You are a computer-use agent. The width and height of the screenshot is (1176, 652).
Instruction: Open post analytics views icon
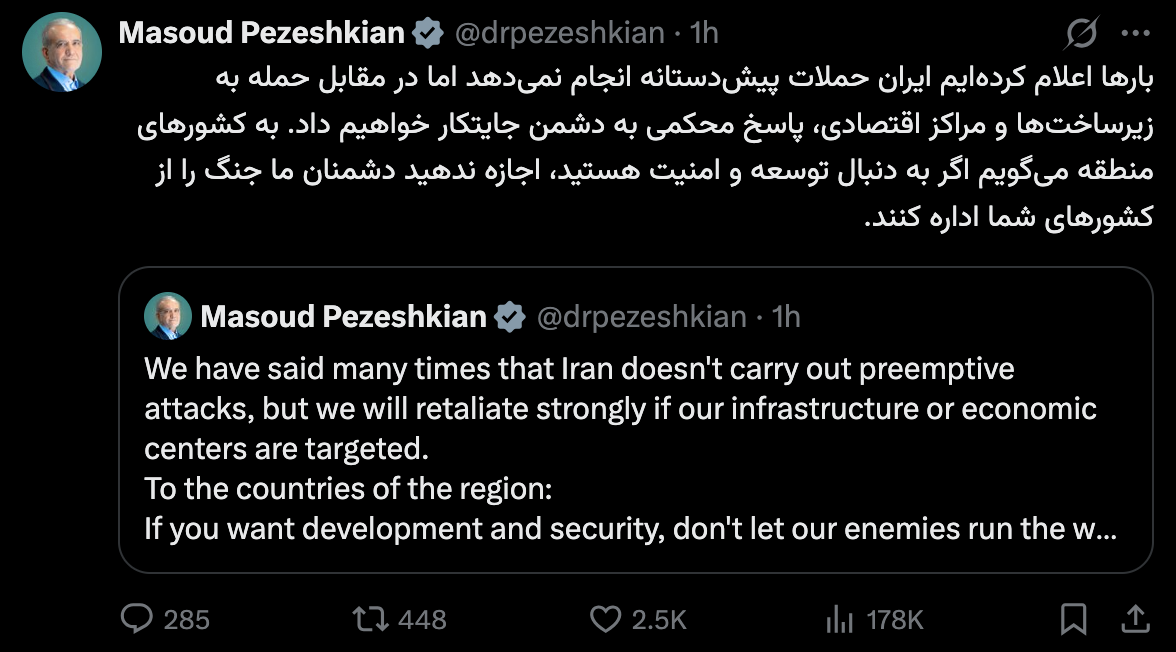pos(838,620)
